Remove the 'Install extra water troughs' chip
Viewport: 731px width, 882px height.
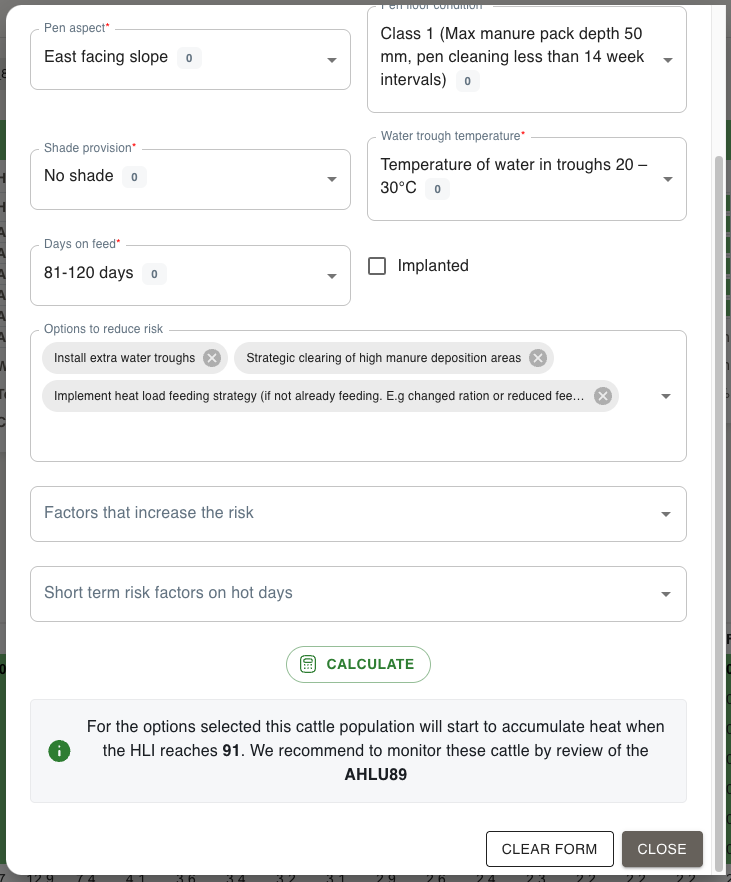tap(212, 358)
